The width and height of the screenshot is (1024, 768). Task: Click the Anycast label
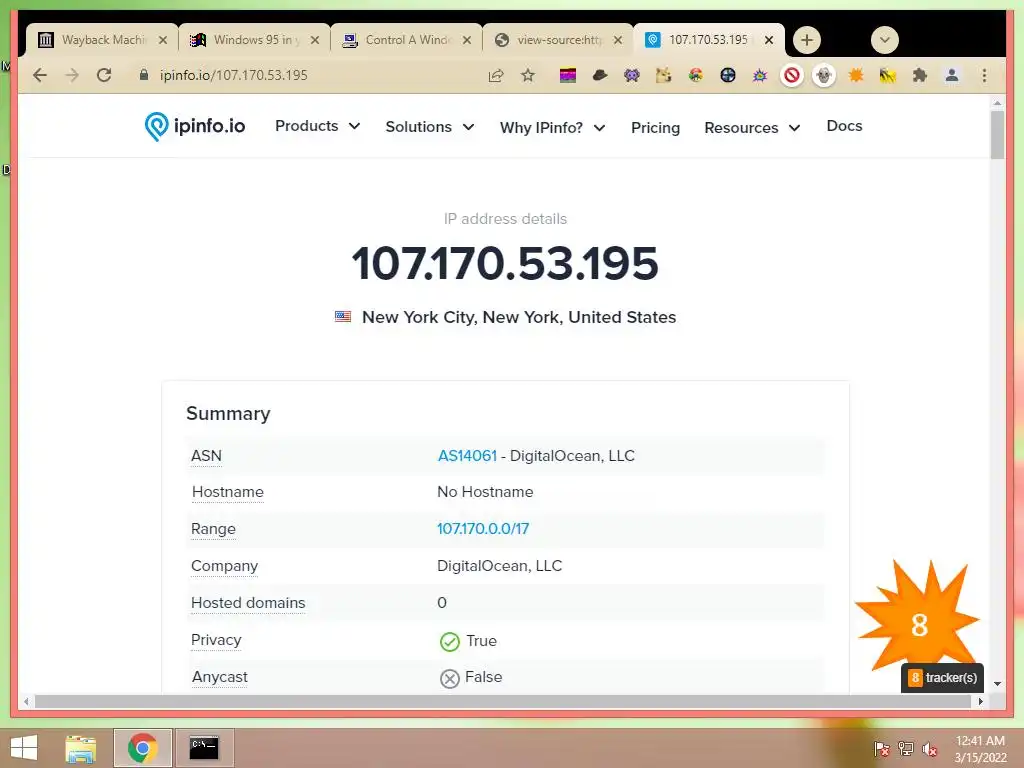coord(219,677)
